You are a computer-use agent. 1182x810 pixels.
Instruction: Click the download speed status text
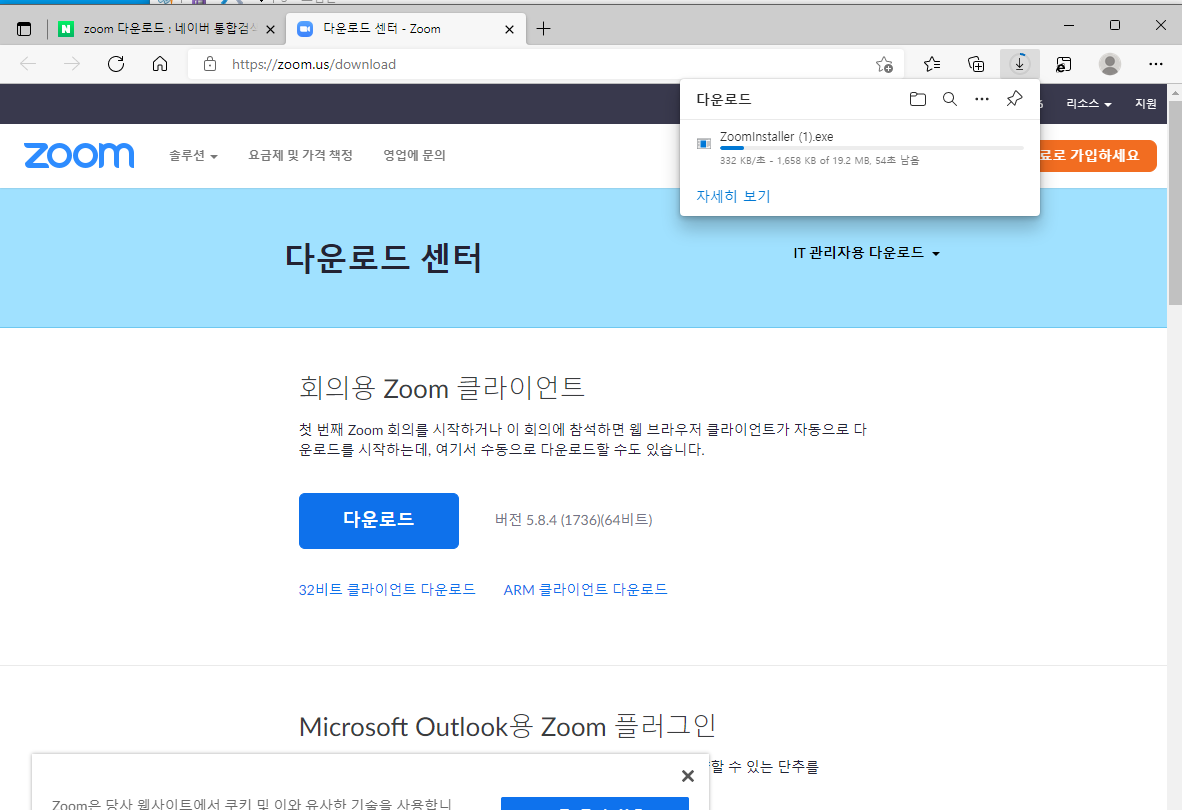[x=819, y=160]
